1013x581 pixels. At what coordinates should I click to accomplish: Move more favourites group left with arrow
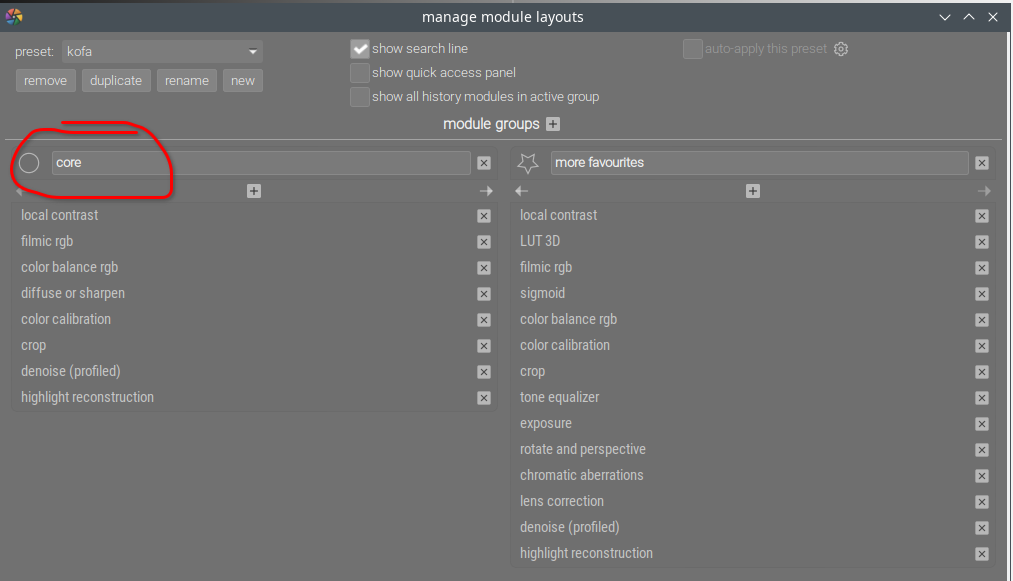coord(521,191)
